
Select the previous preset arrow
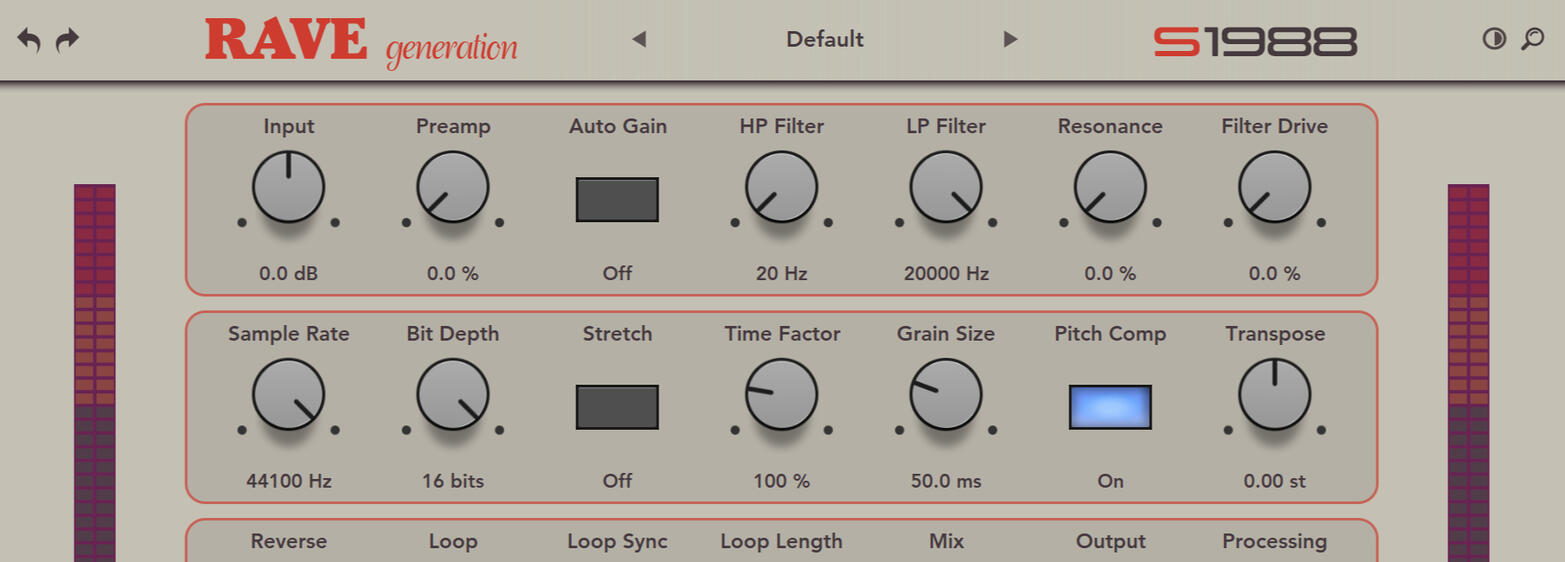coord(639,40)
